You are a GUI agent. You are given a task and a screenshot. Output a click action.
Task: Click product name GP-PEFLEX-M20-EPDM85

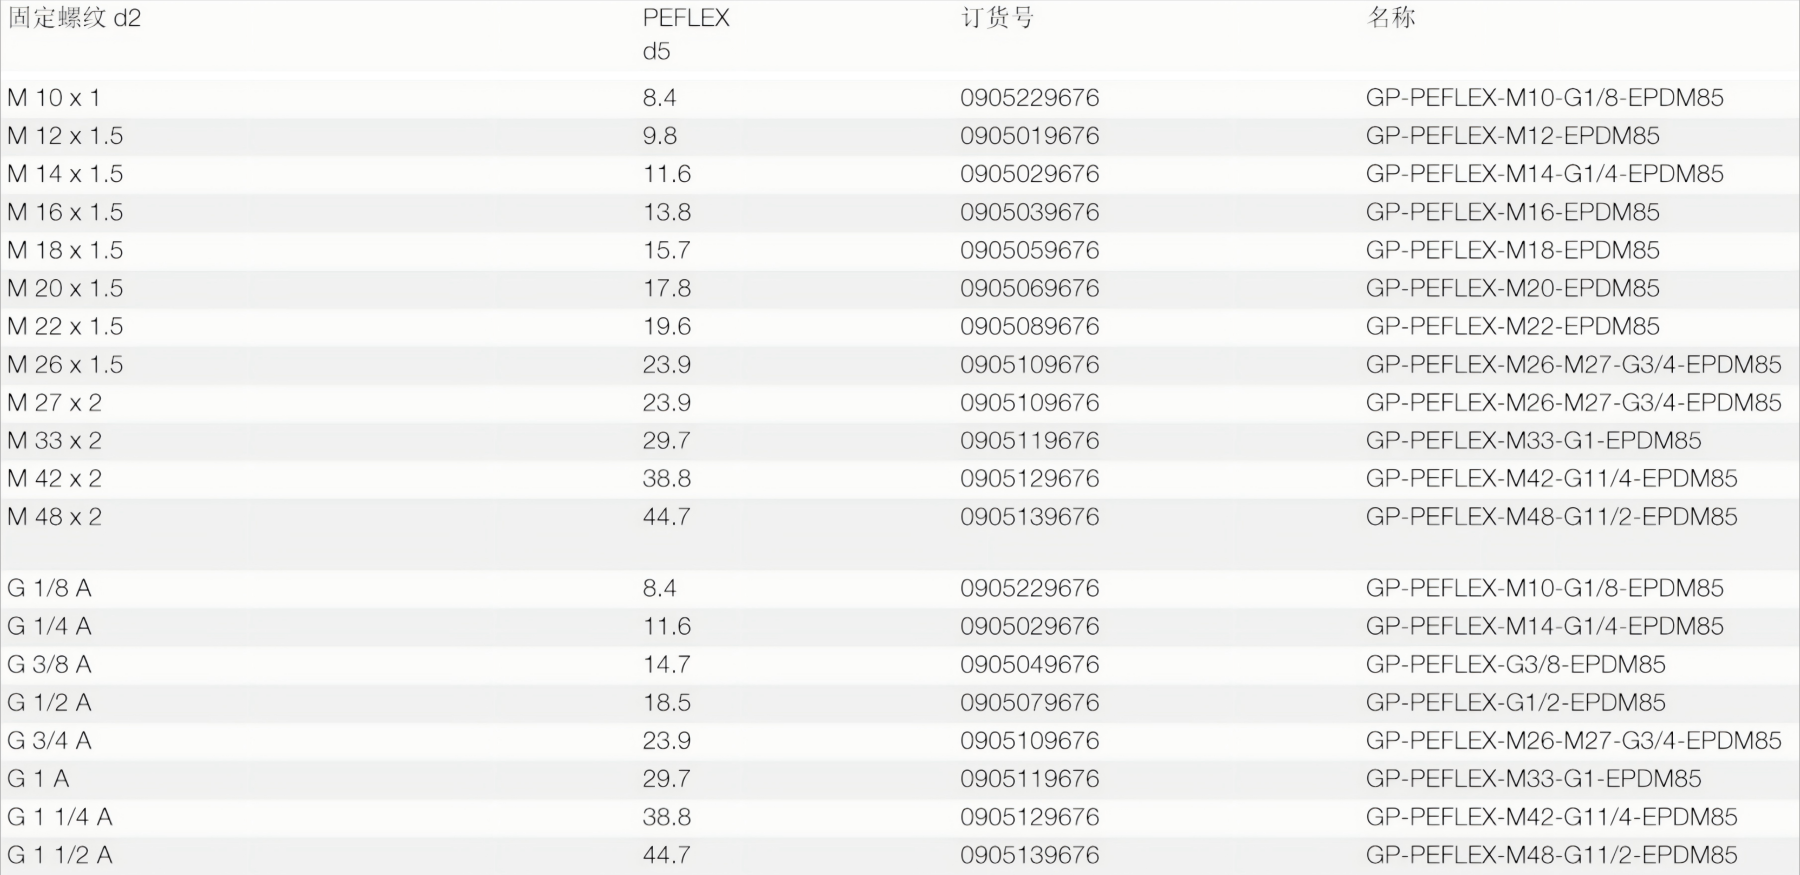point(1512,288)
